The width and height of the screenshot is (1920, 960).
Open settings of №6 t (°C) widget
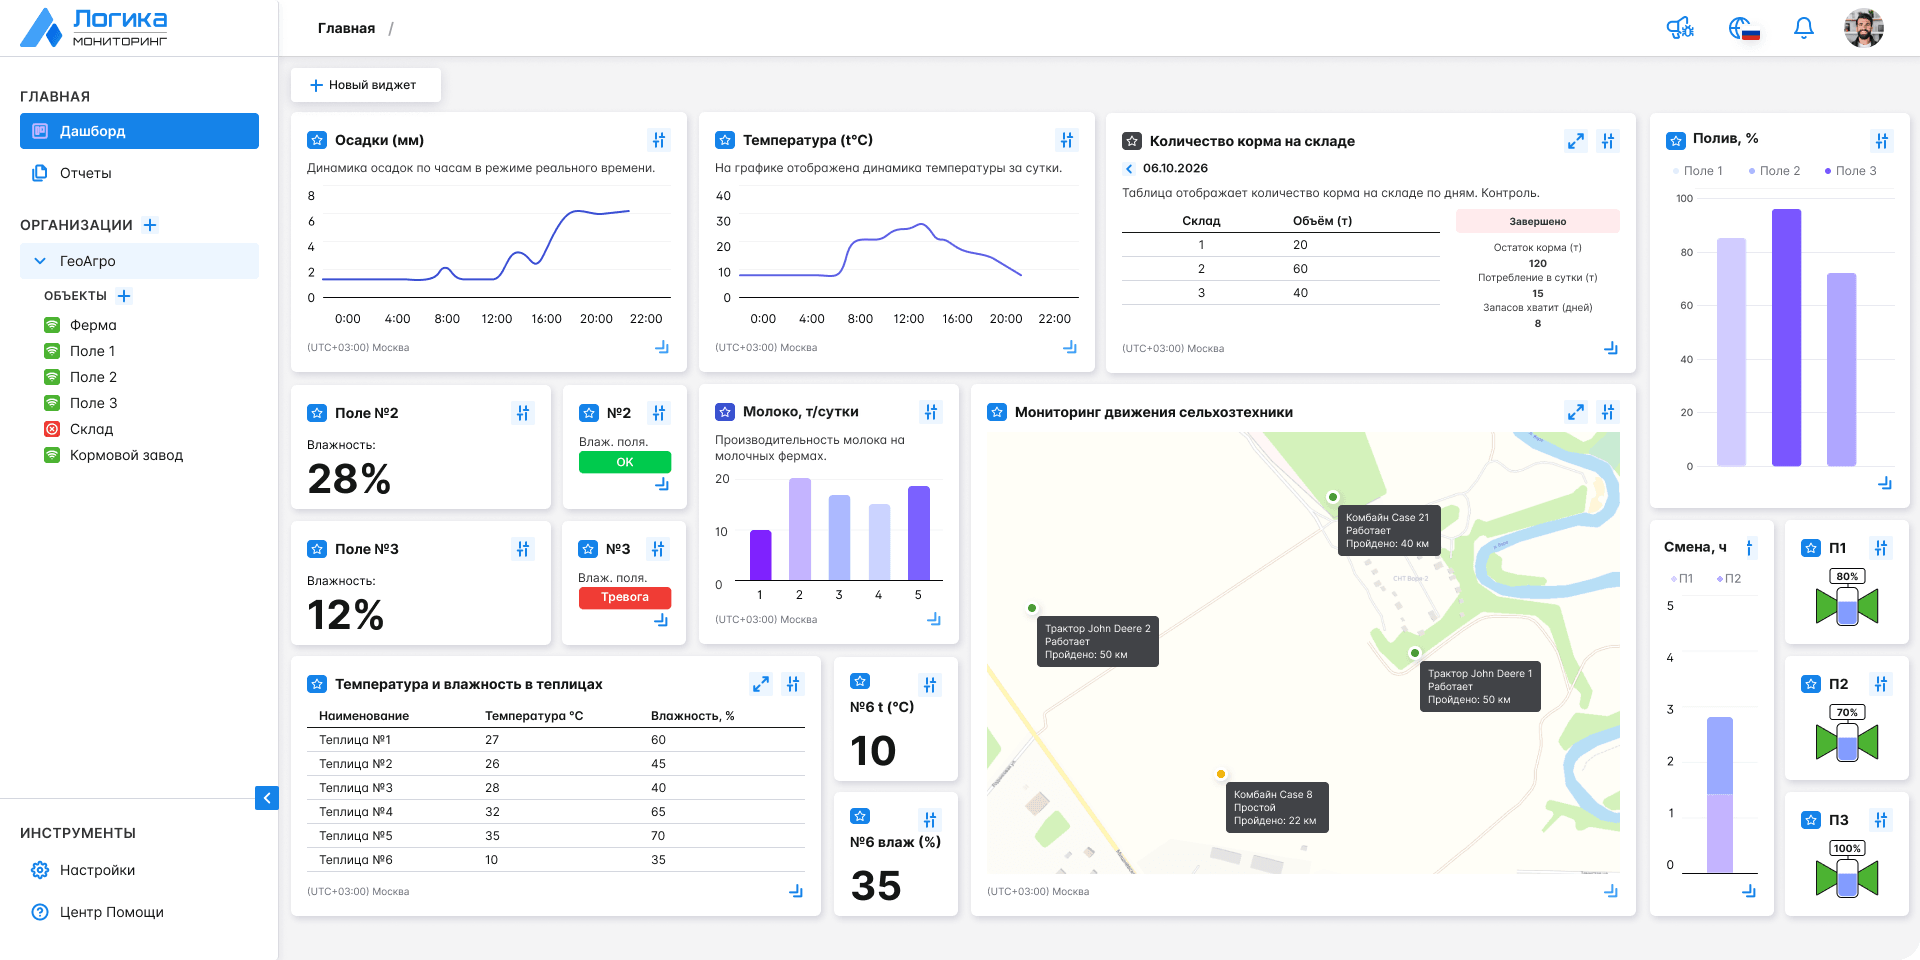coord(930,685)
